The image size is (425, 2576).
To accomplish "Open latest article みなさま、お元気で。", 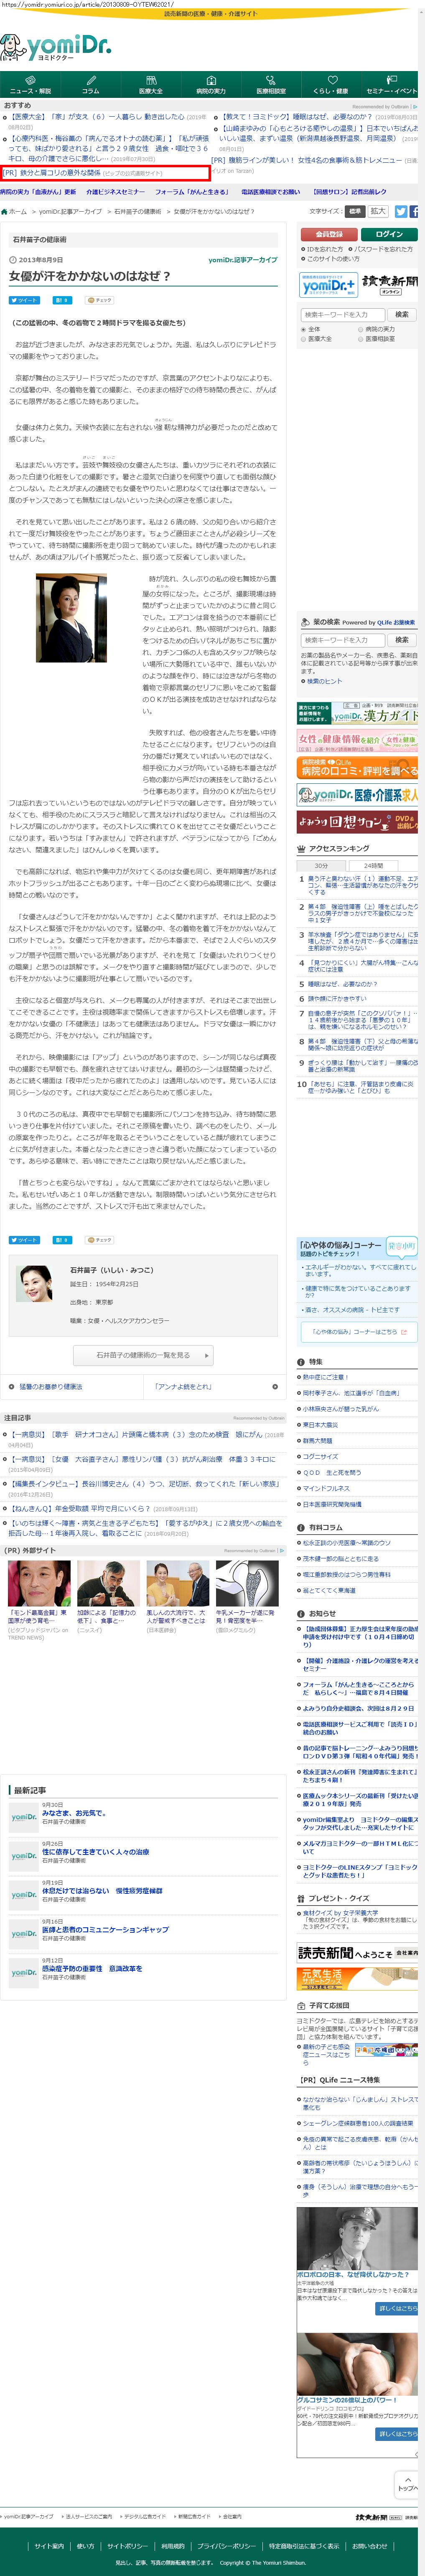I will tap(73, 1813).
